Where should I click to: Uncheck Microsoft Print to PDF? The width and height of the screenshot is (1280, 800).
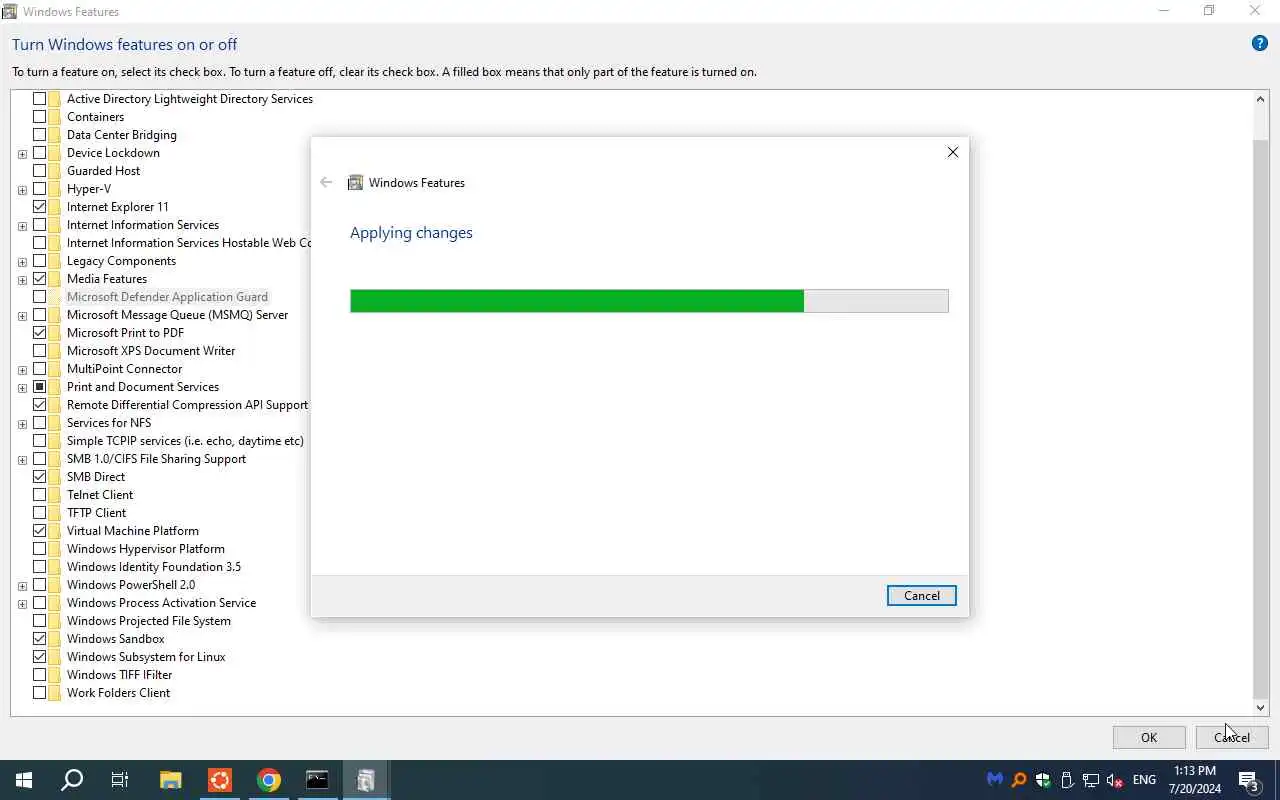(40, 333)
